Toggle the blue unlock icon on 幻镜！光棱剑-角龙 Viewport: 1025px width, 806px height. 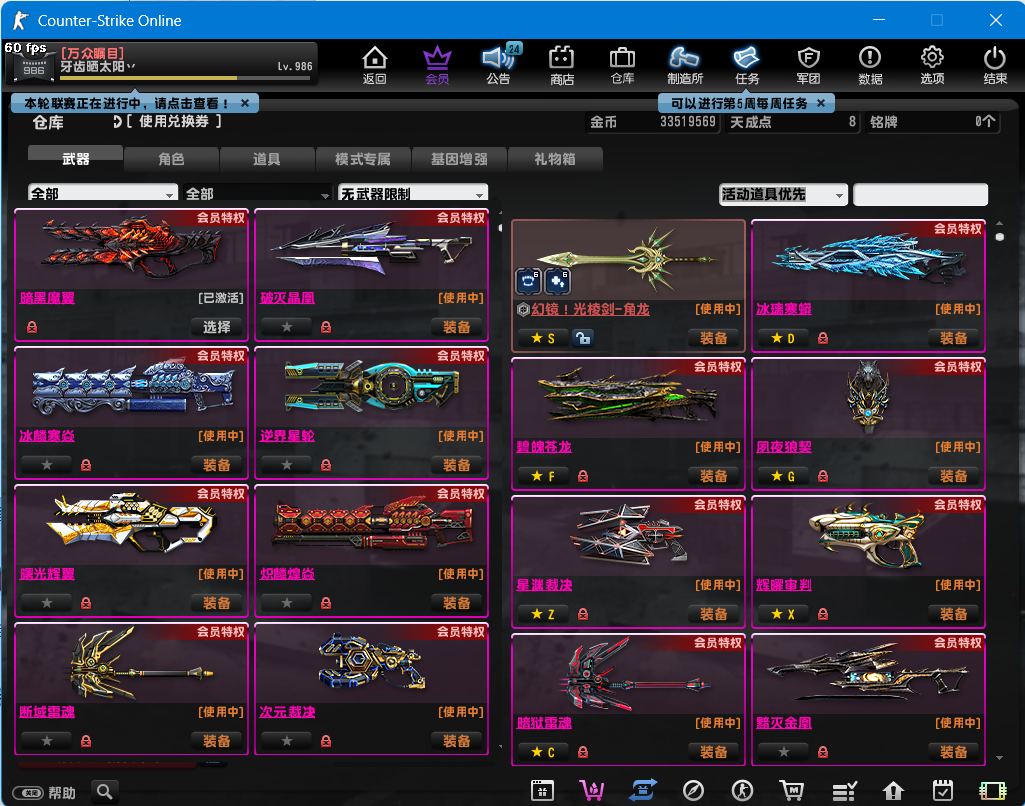tap(582, 338)
